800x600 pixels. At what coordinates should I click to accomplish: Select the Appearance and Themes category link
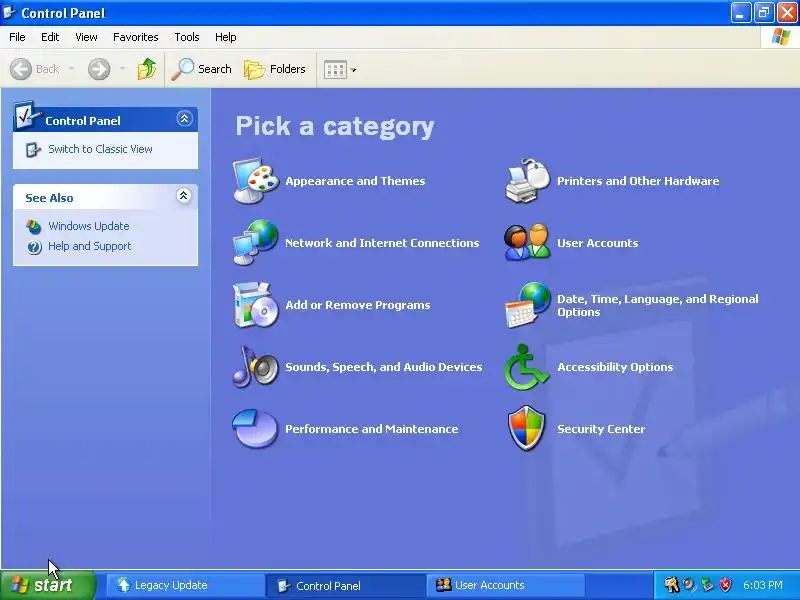point(355,181)
